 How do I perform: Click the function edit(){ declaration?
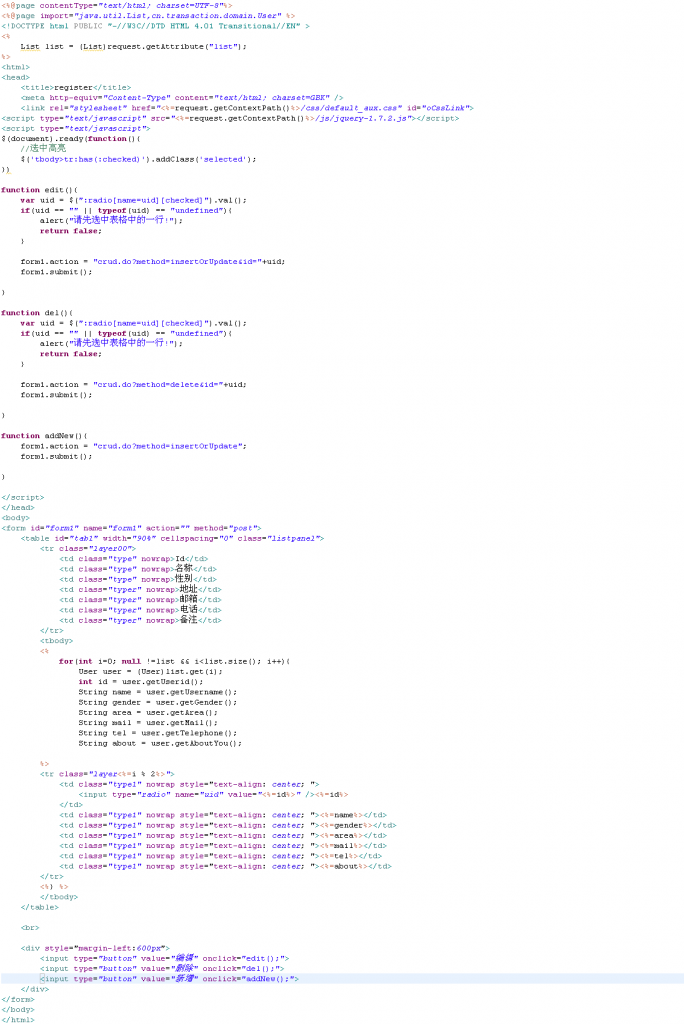(39, 189)
